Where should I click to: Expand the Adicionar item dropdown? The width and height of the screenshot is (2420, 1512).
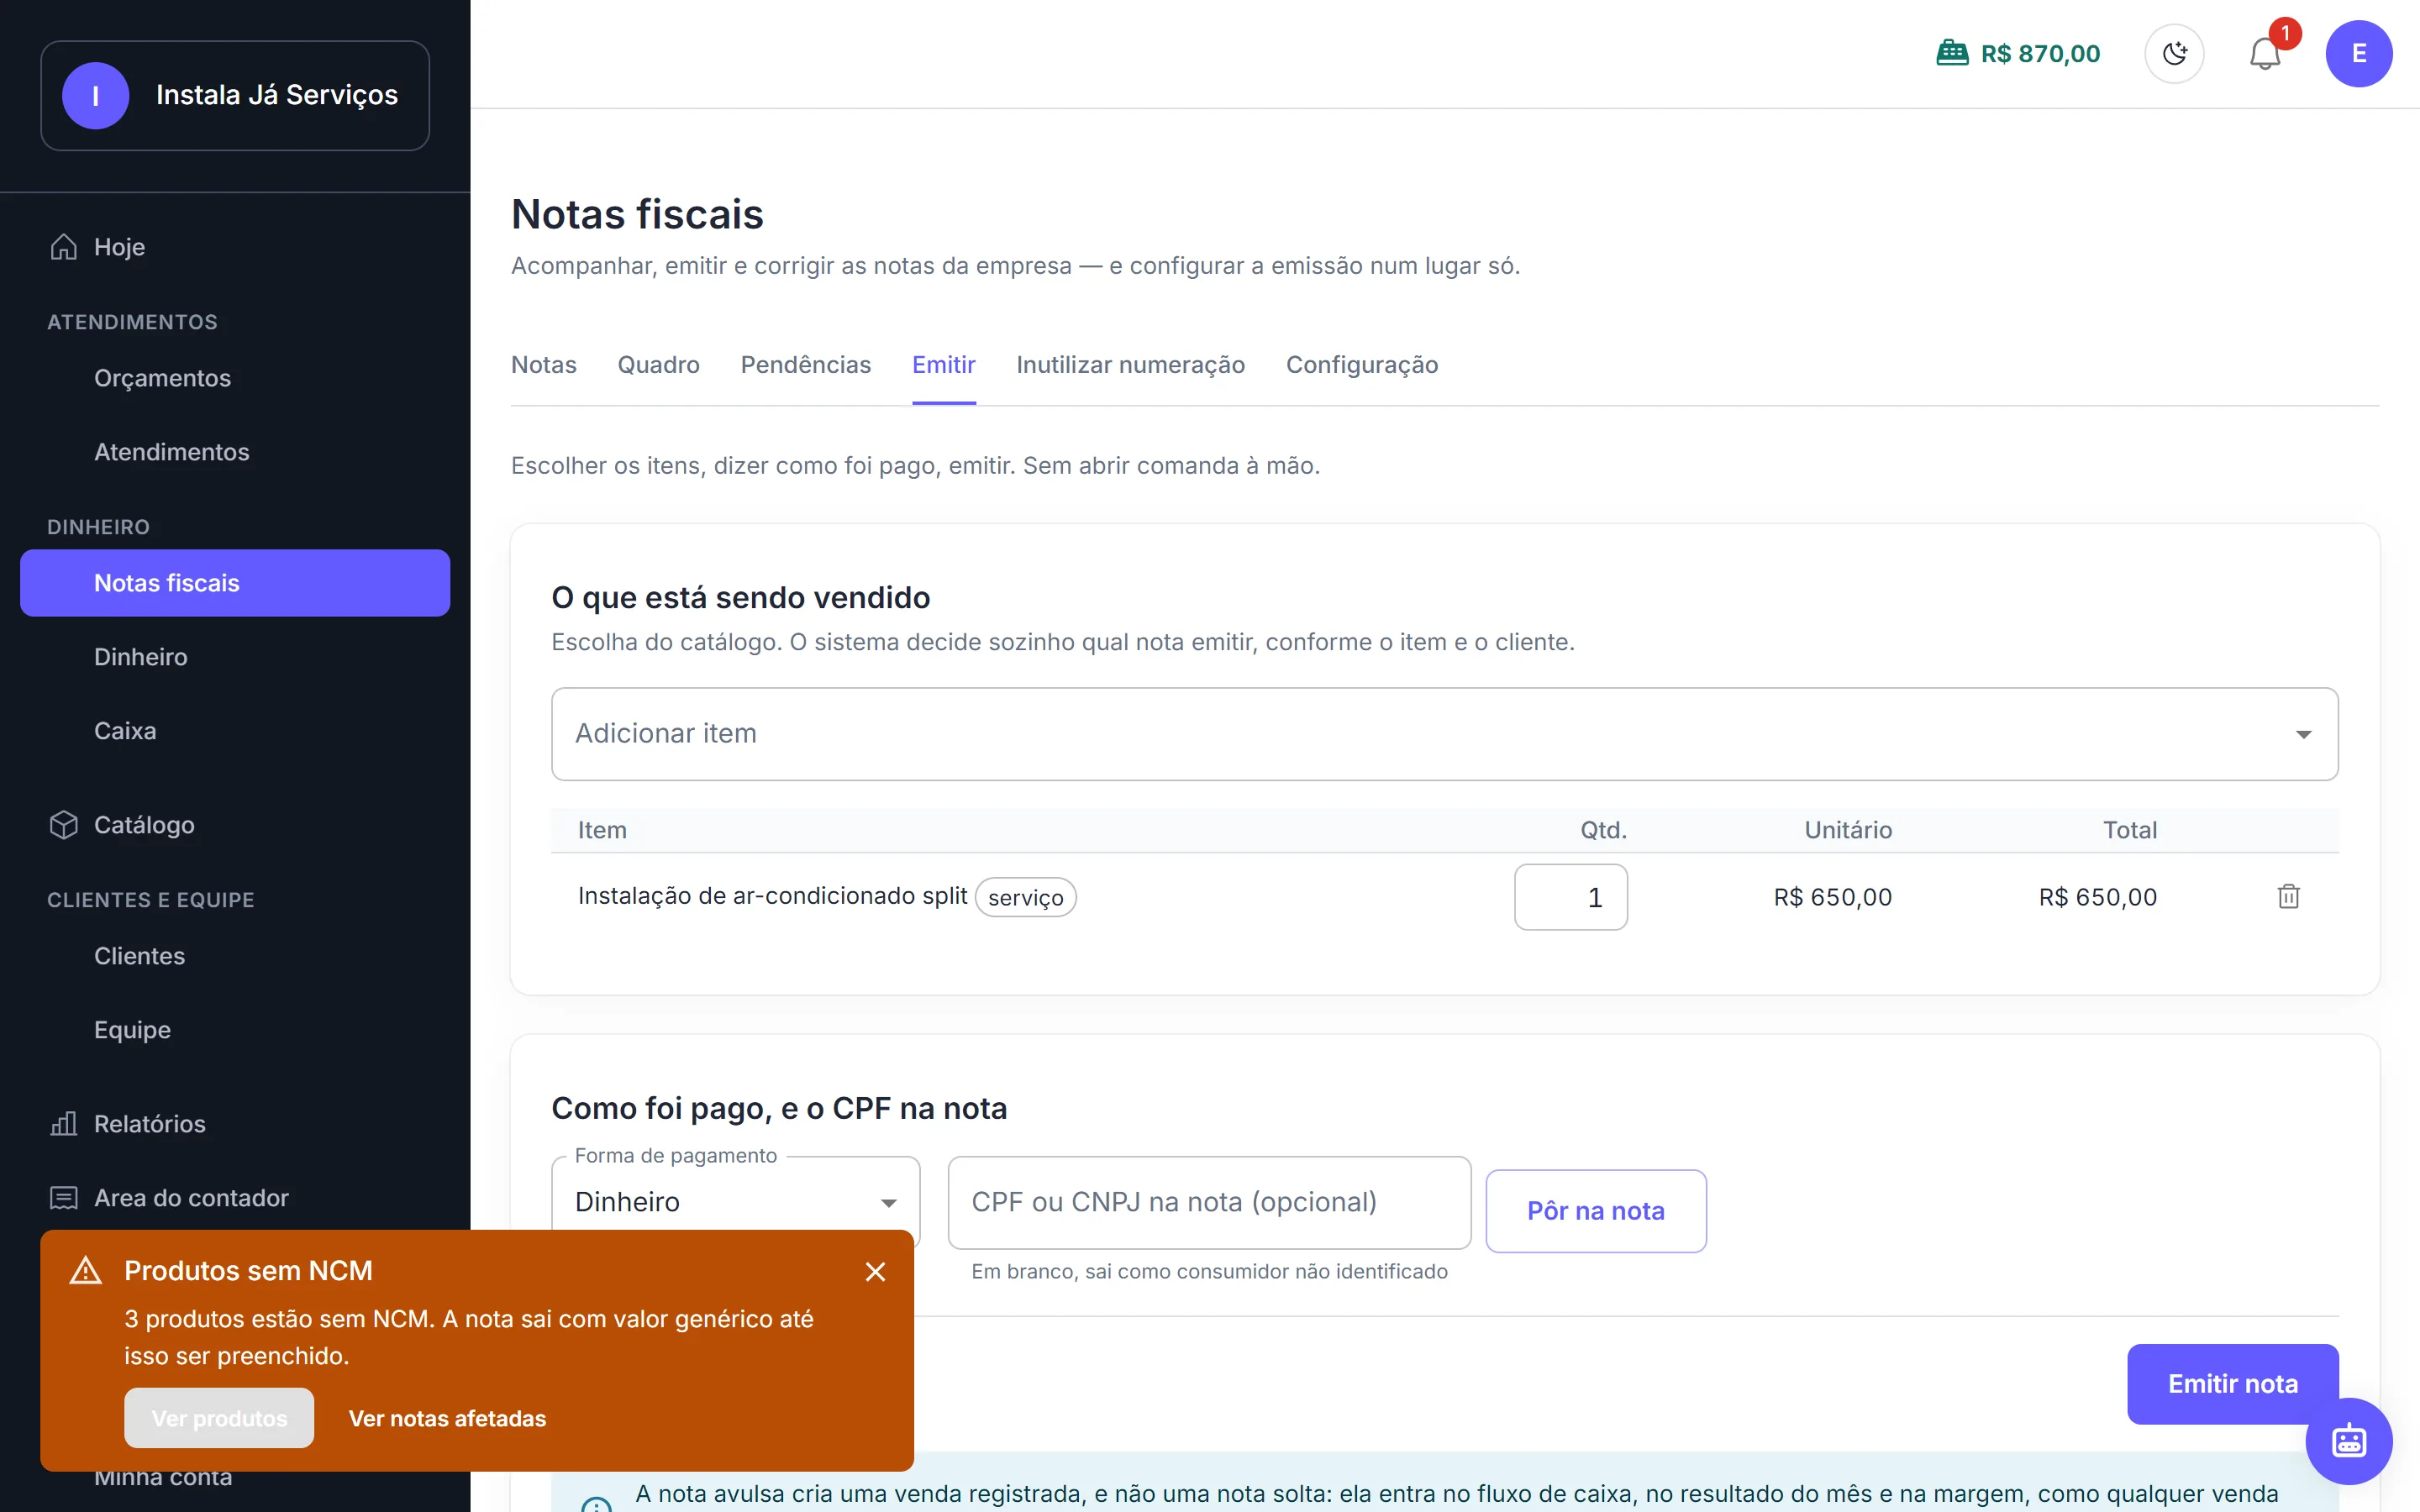1444,734
